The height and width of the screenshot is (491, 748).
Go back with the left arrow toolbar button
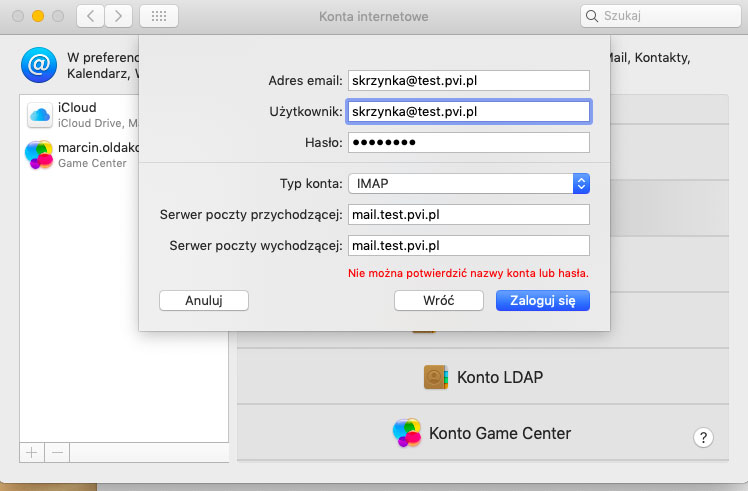(x=90, y=17)
